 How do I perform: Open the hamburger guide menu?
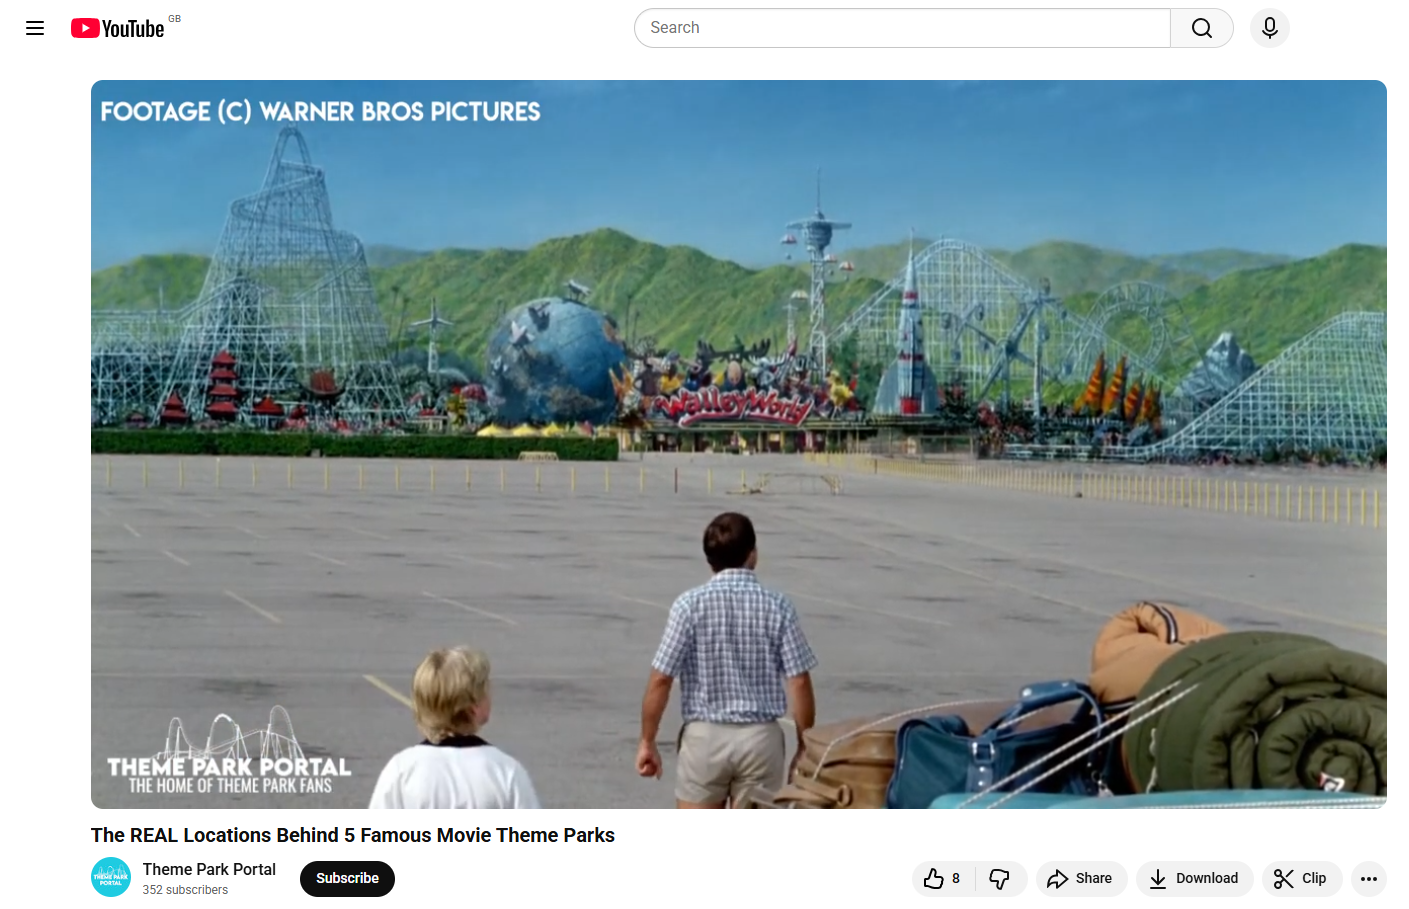(x=35, y=28)
